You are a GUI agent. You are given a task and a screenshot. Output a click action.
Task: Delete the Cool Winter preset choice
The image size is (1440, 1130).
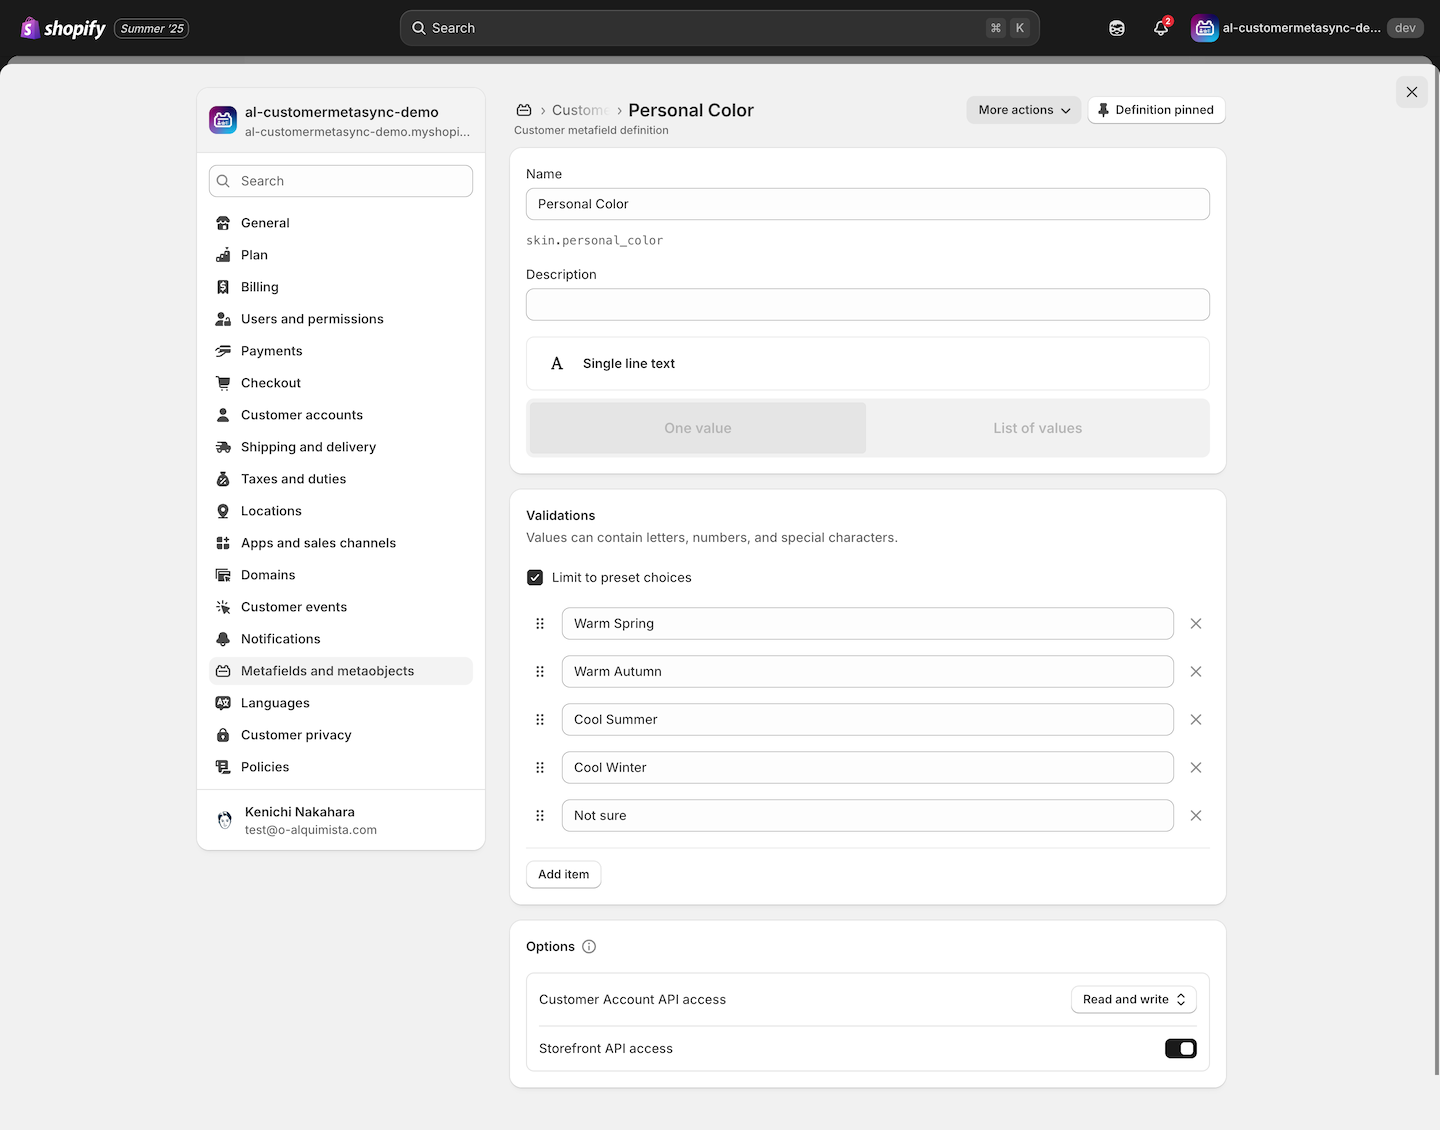point(1195,768)
